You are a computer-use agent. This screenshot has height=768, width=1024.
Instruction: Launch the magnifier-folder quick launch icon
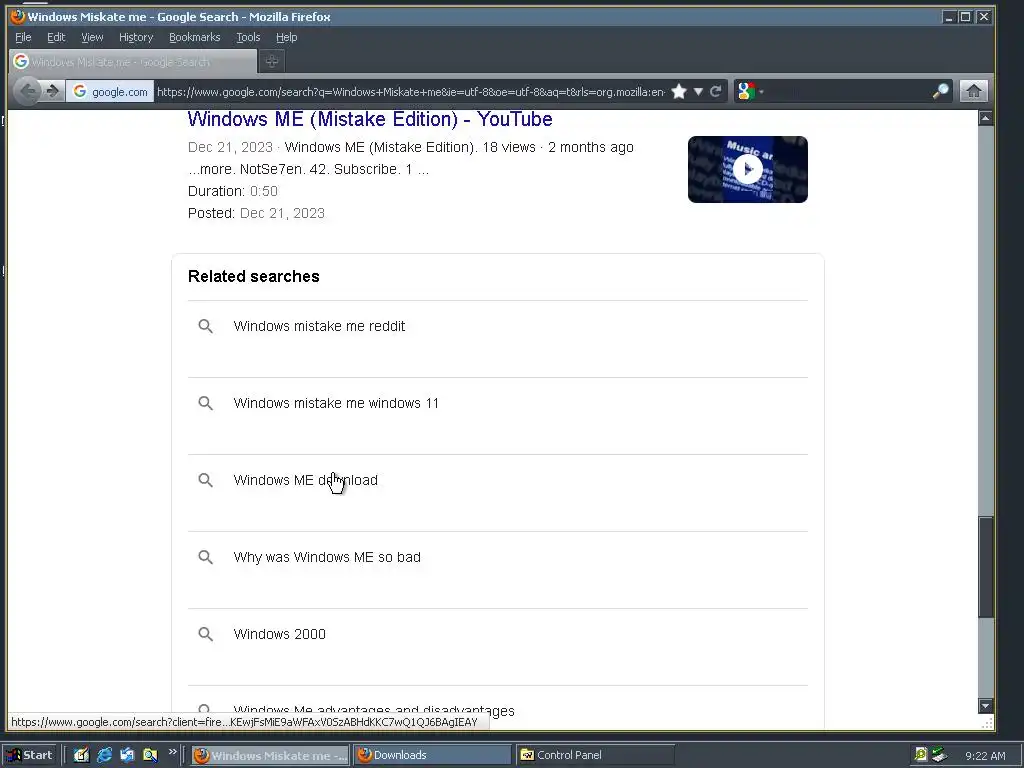click(150, 755)
